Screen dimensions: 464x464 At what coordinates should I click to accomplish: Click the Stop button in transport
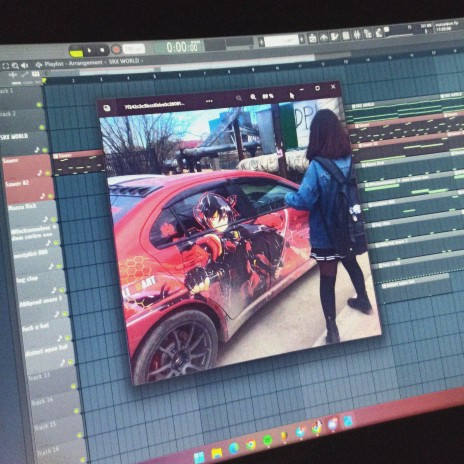click(x=102, y=50)
